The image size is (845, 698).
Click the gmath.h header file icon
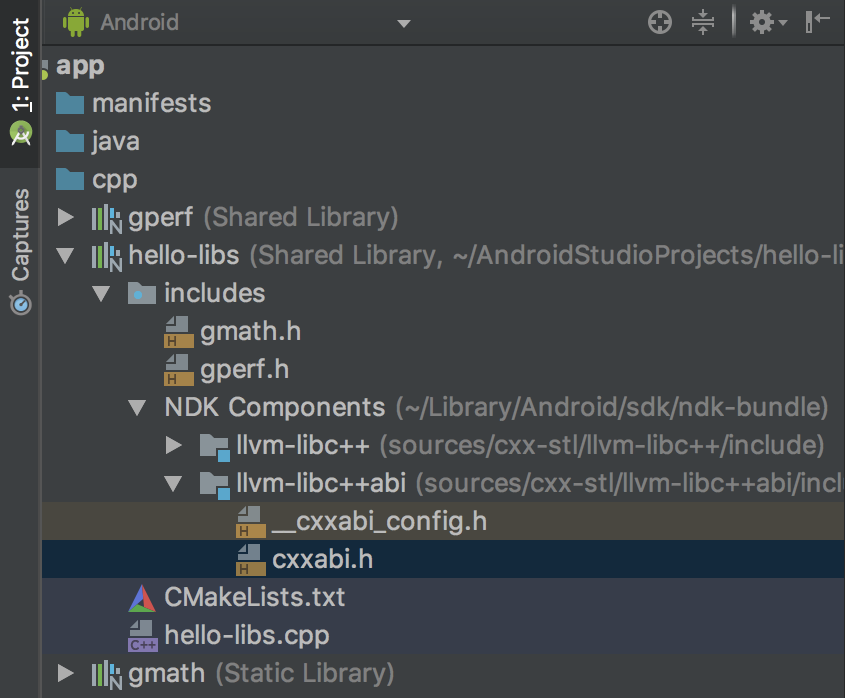click(178, 332)
